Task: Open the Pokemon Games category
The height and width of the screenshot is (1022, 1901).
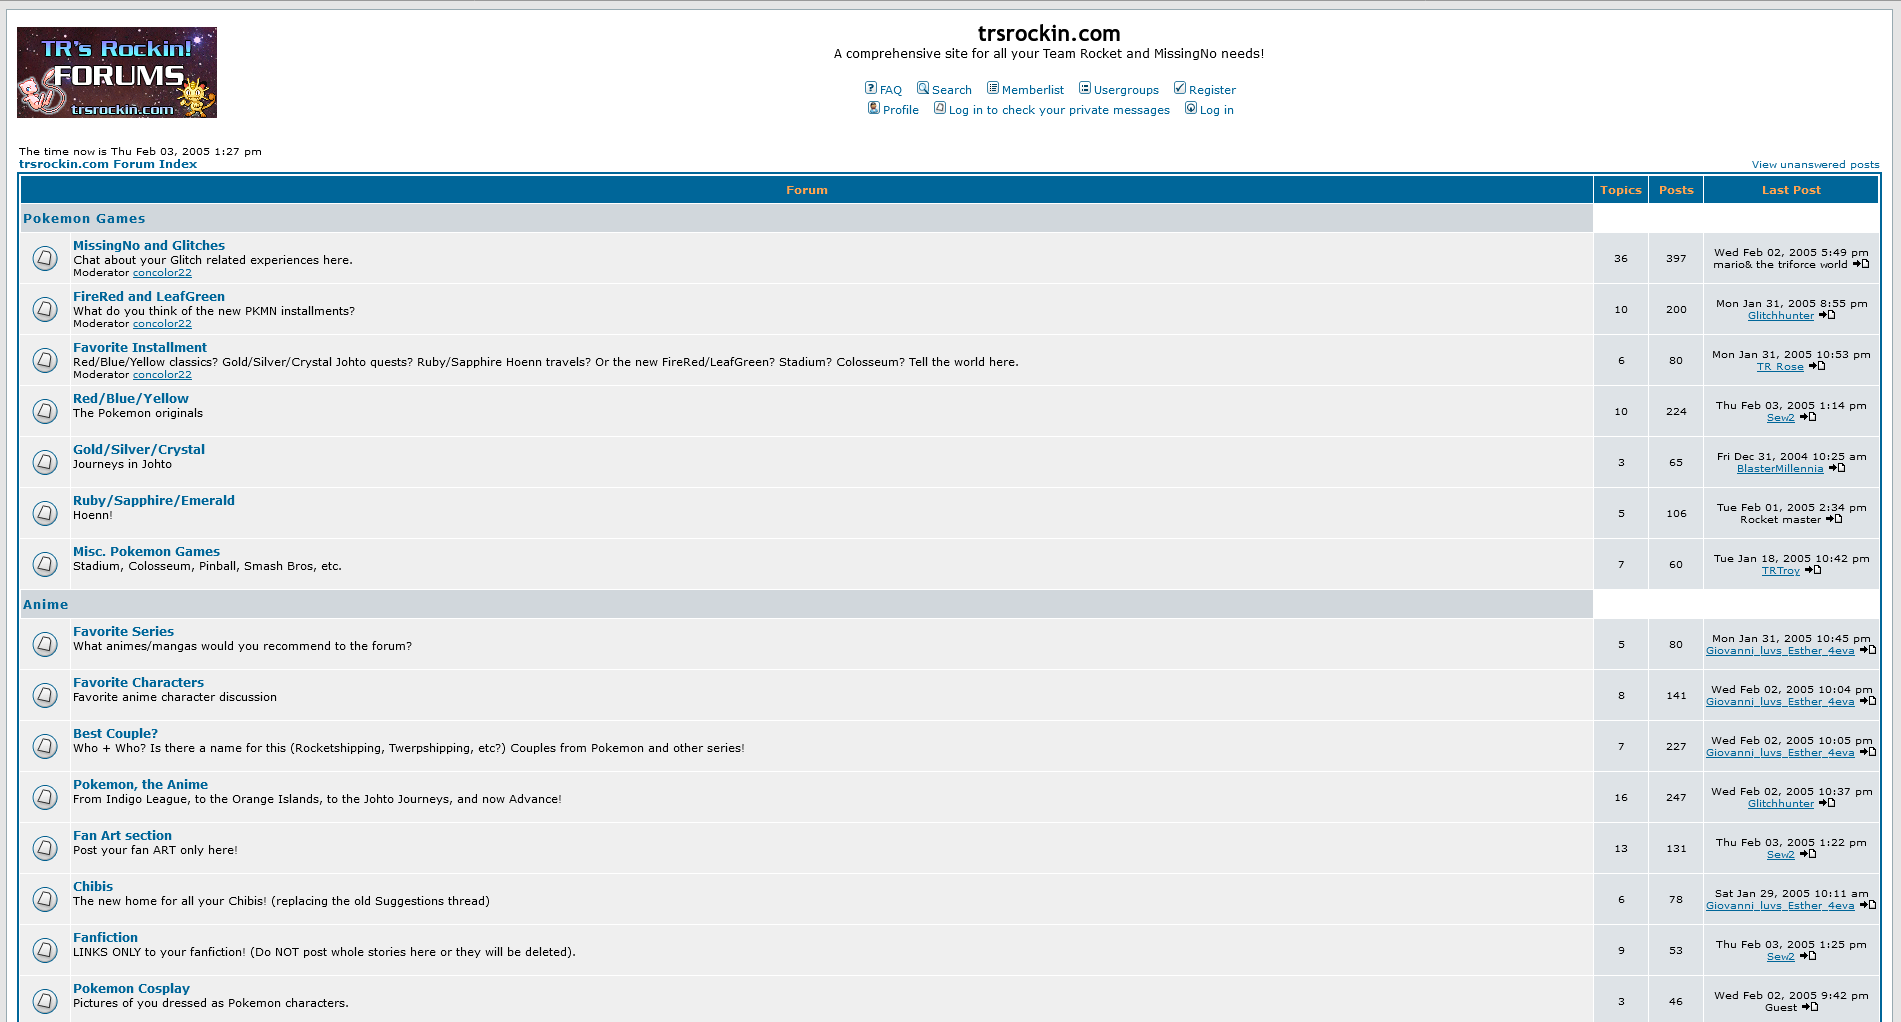Action: tap(84, 218)
